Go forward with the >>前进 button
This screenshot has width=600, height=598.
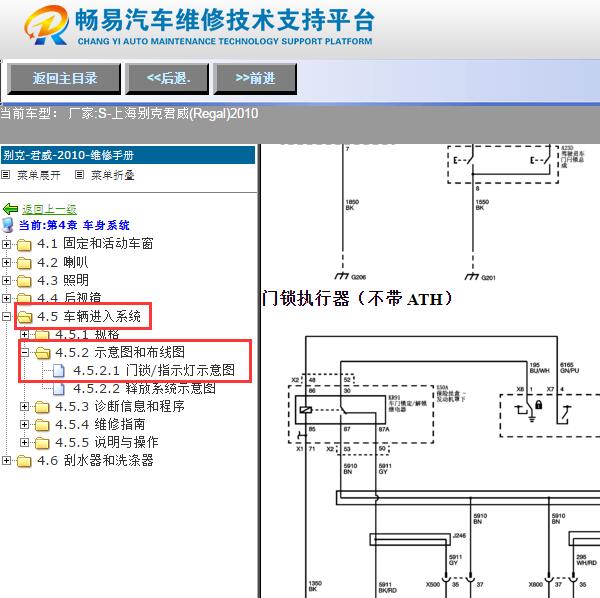255,79
